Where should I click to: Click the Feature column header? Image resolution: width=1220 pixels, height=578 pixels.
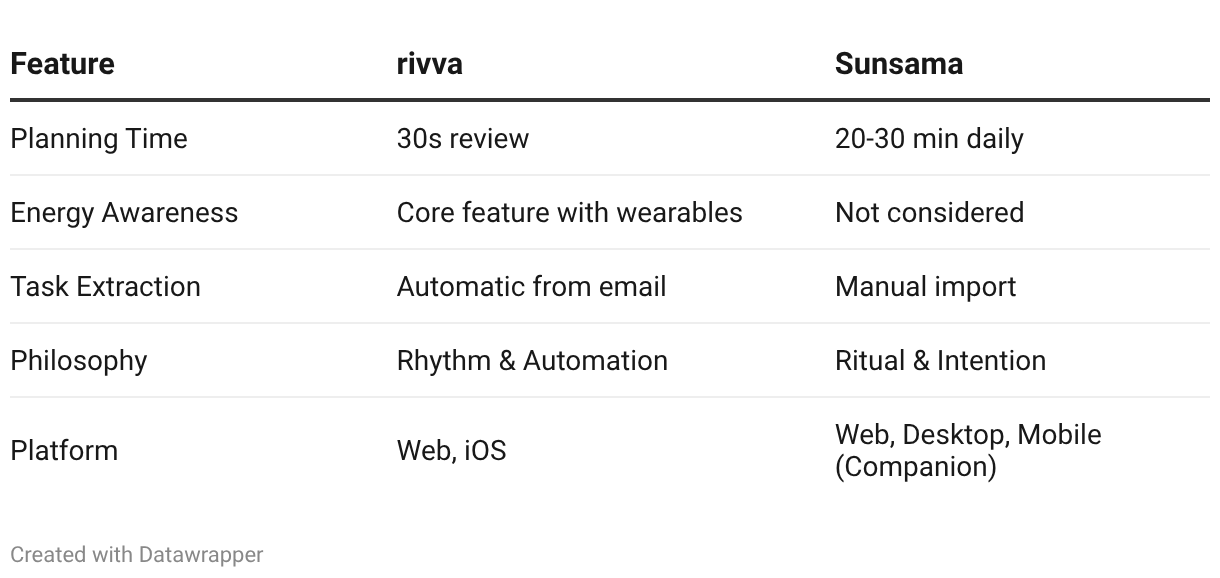[62, 64]
